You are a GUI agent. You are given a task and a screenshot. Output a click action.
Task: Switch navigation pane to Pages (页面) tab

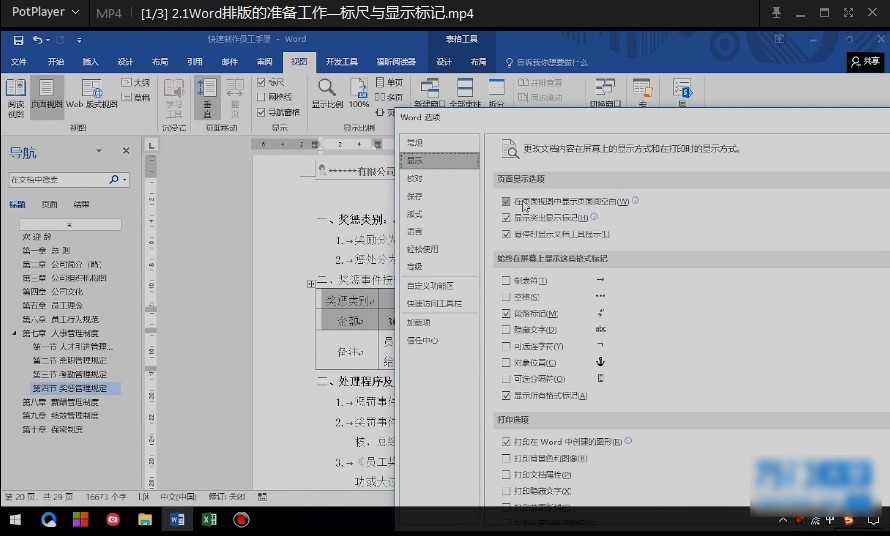tap(49, 204)
